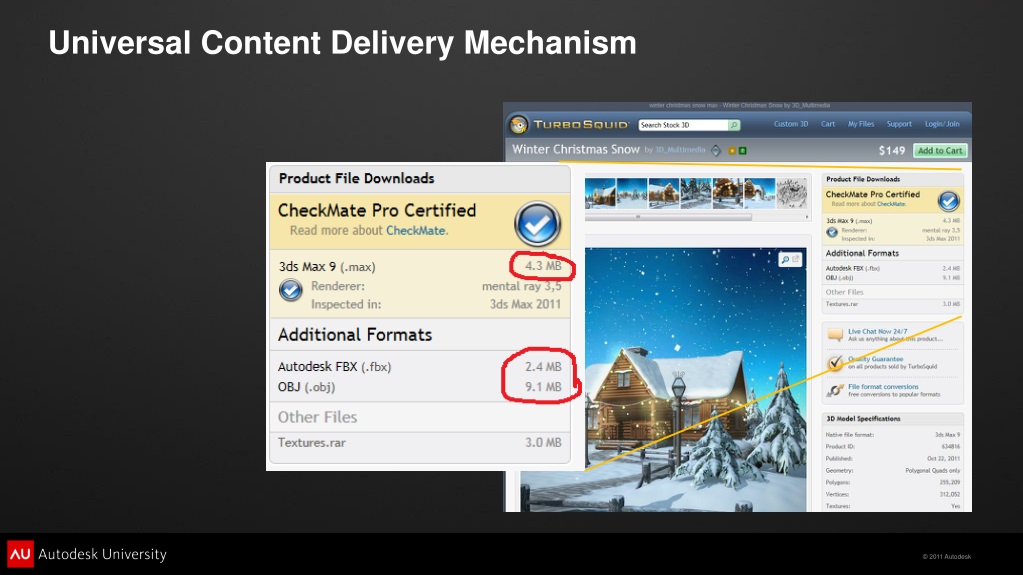This screenshot has width=1023, height=575.
Task: Click large CheckMate checkmark badge in enlarged callout
Action: (x=537, y=223)
